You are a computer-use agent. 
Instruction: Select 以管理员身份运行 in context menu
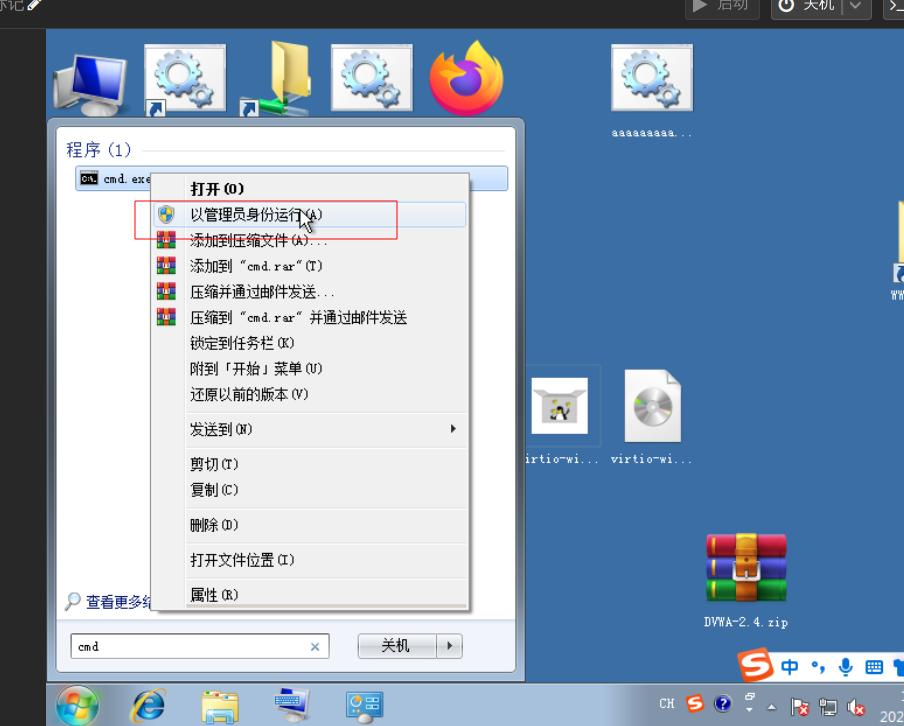tap(256, 215)
